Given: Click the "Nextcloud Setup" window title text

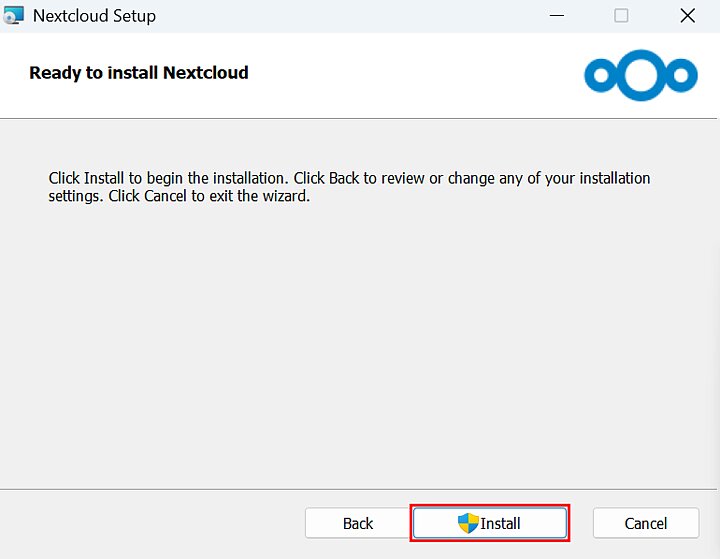Looking at the screenshot, I should [94, 16].
